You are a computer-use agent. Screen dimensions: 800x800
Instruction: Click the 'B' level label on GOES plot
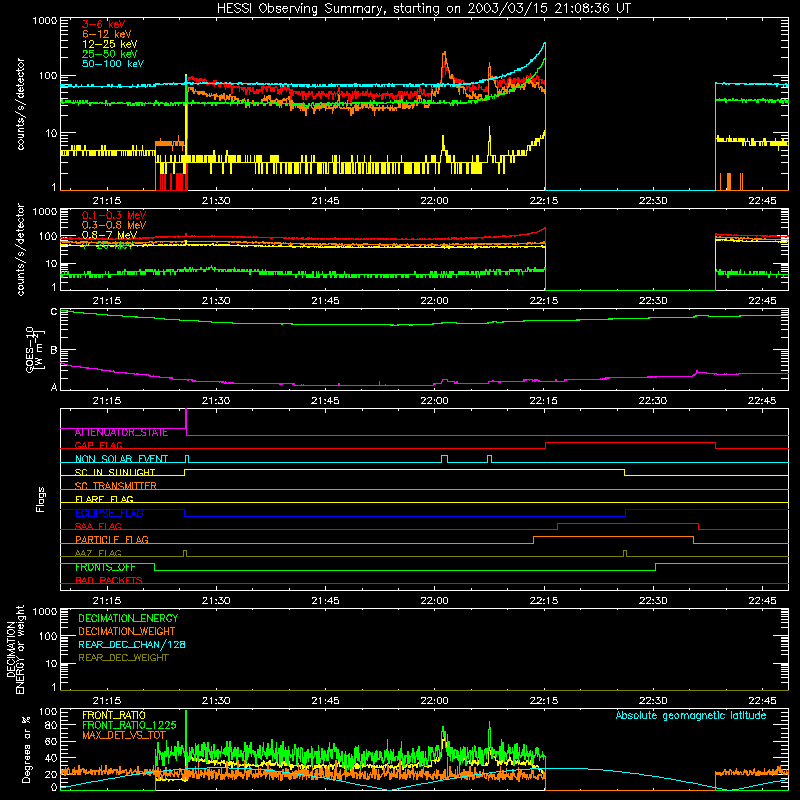point(54,350)
